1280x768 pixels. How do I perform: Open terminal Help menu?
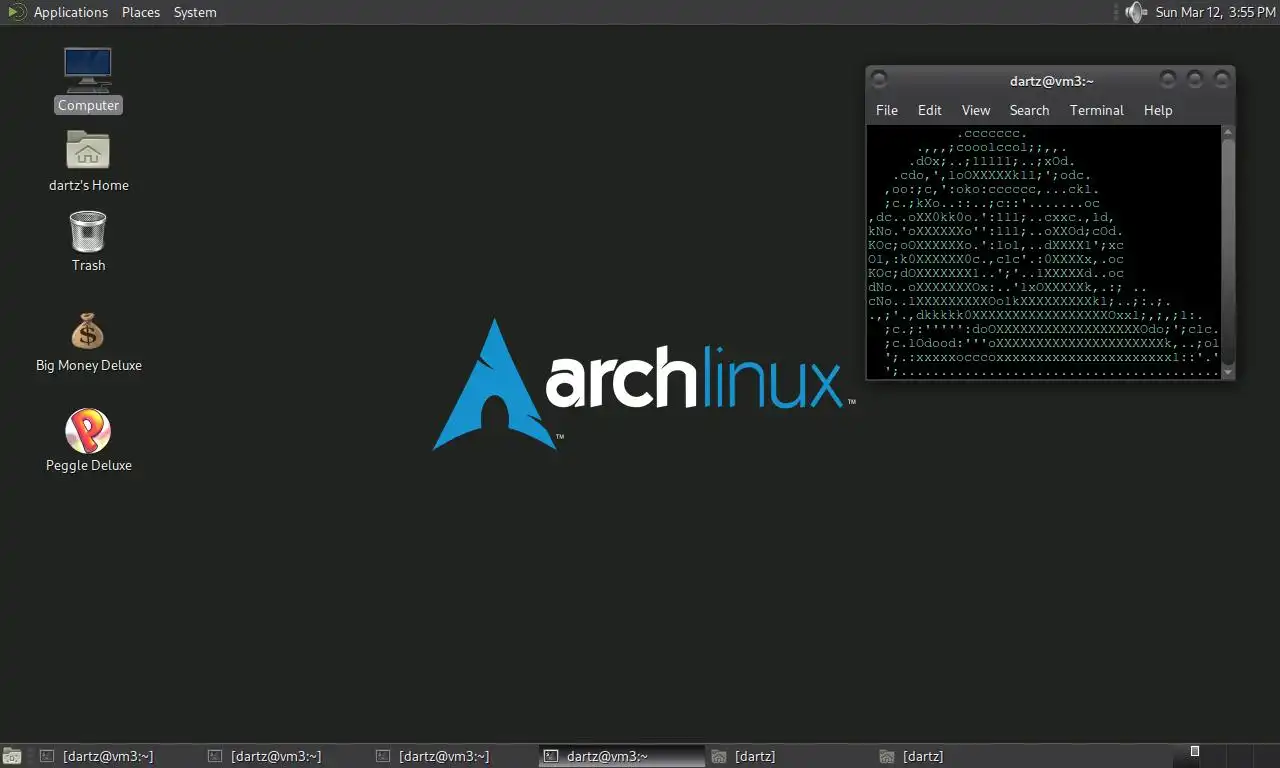(1158, 110)
